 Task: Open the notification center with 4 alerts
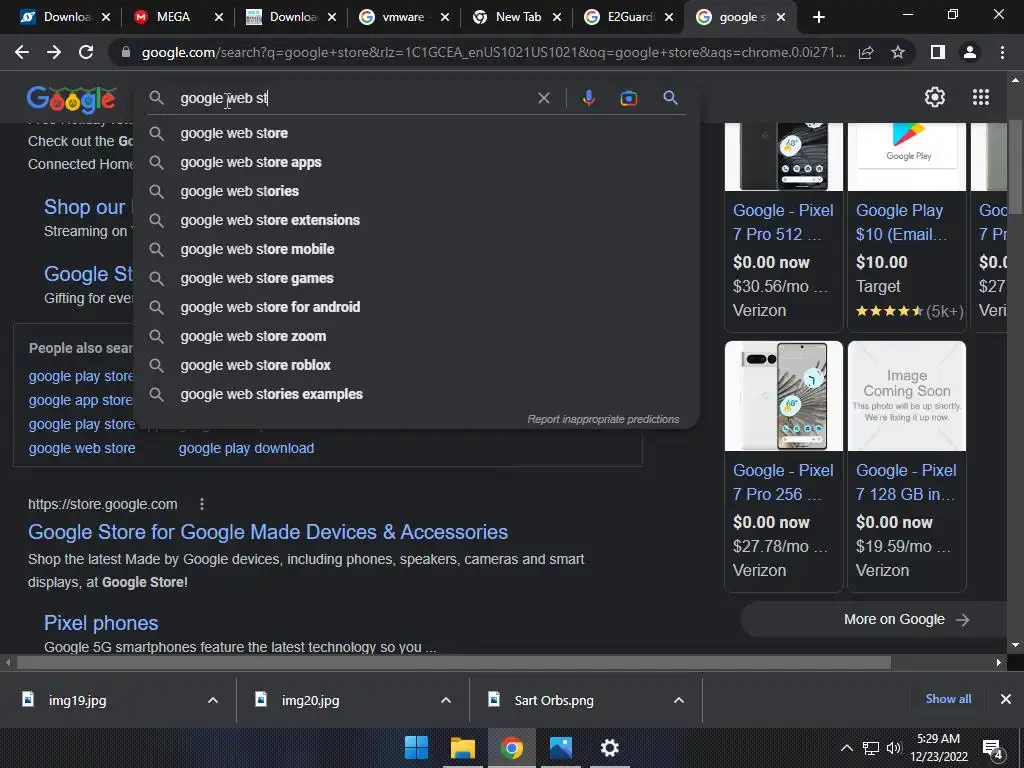[x=993, y=749]
